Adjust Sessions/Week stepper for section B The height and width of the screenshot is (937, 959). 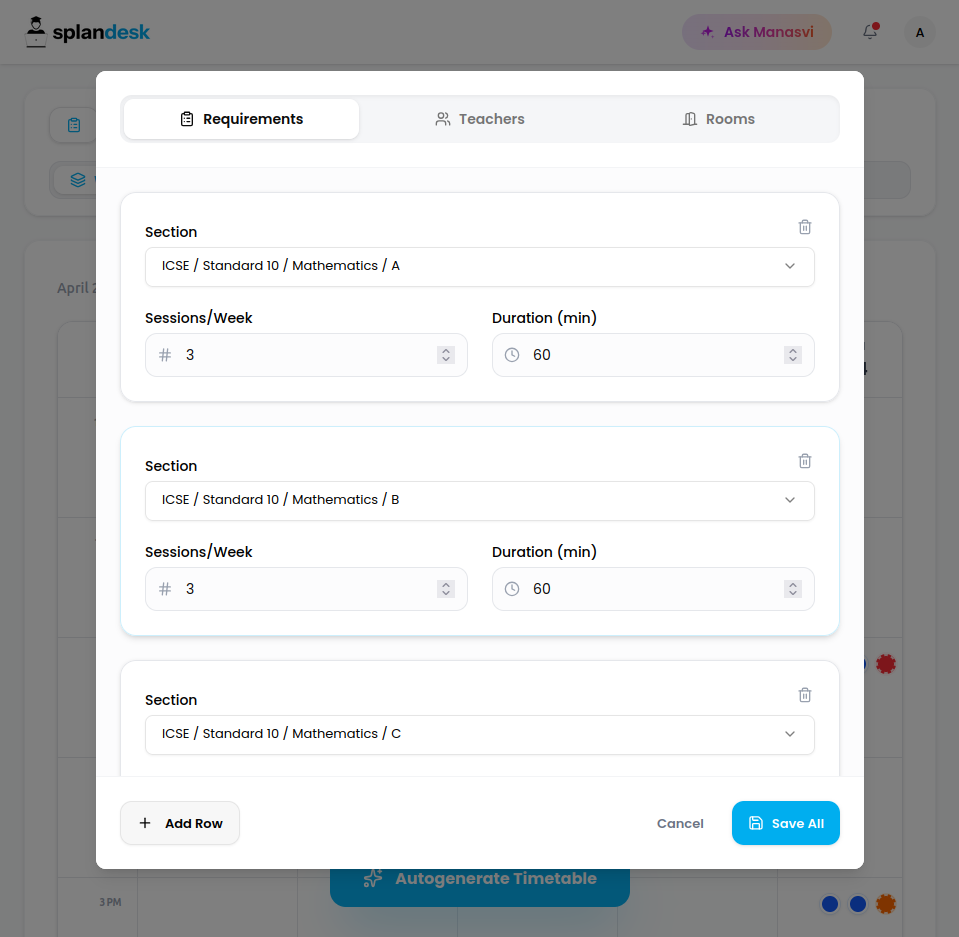tap(446, 589)
